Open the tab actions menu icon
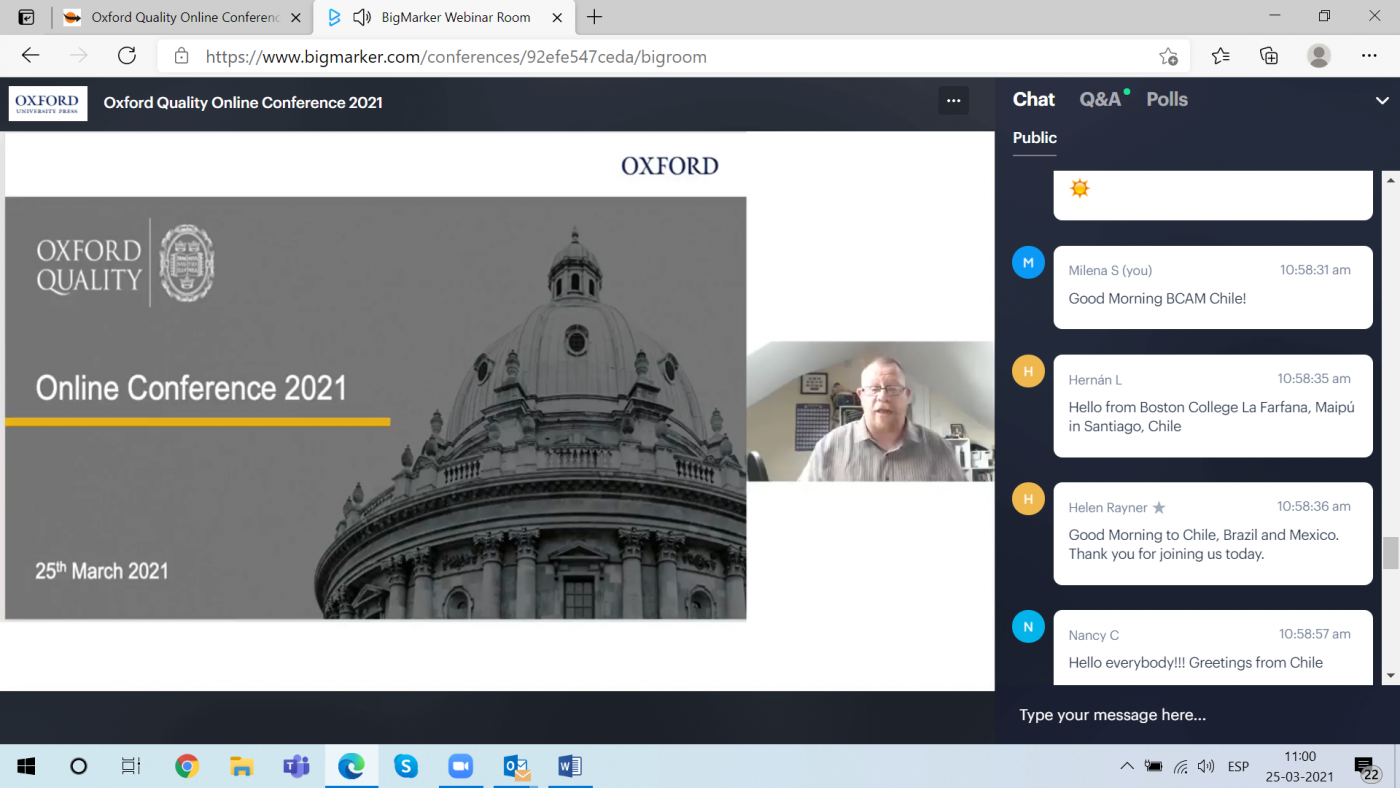Viewport: 1400px width, 788px height. [27, 17]
